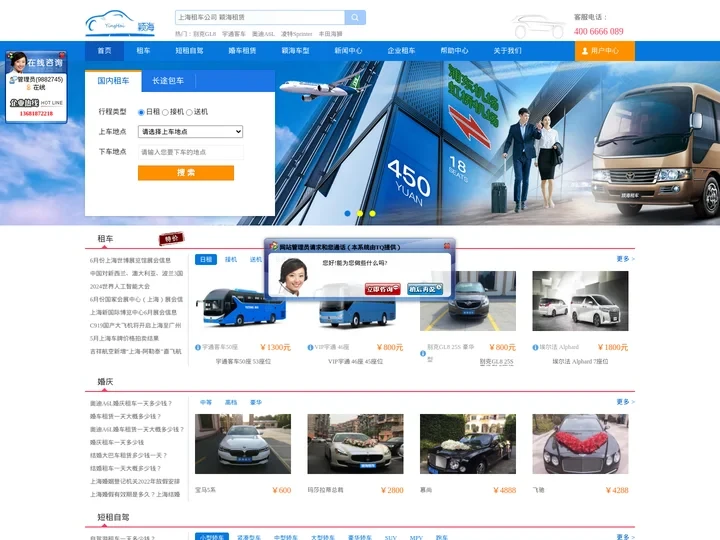The image size is (720, 540).
Task: Open link 结婚大巴车租赁多少钱一天?
Action: click(x=129, y=456)
